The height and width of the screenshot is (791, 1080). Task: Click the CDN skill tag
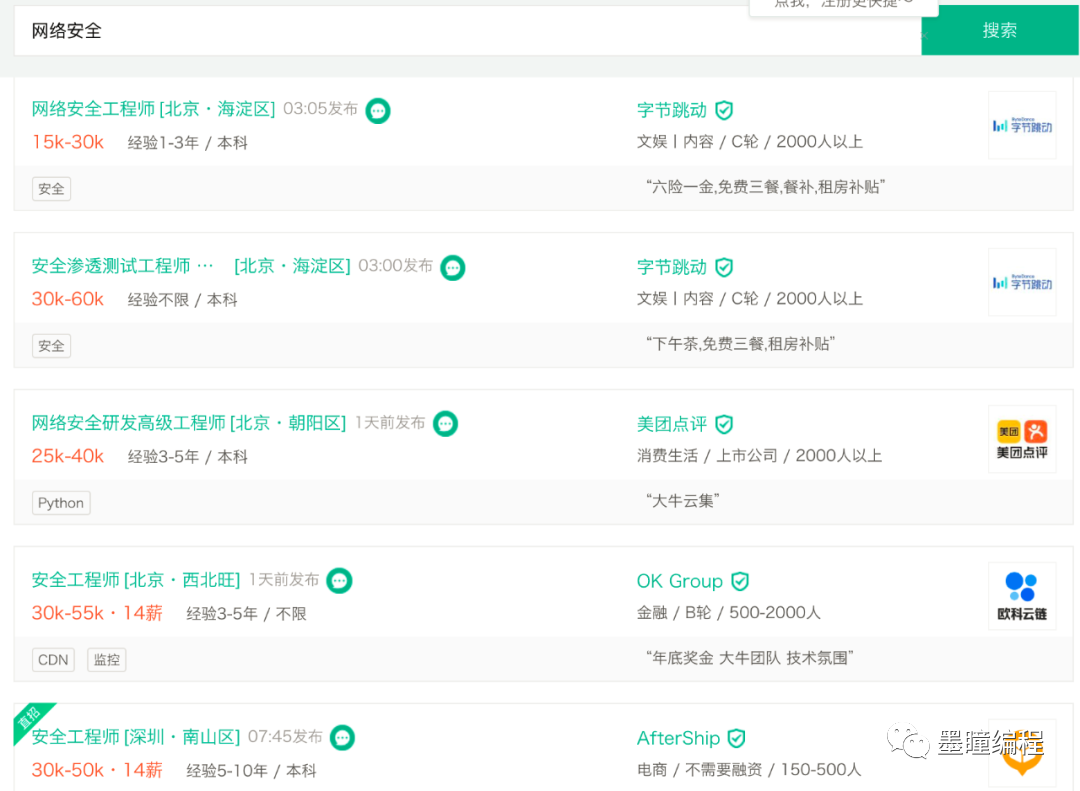[x=53, y=660]
